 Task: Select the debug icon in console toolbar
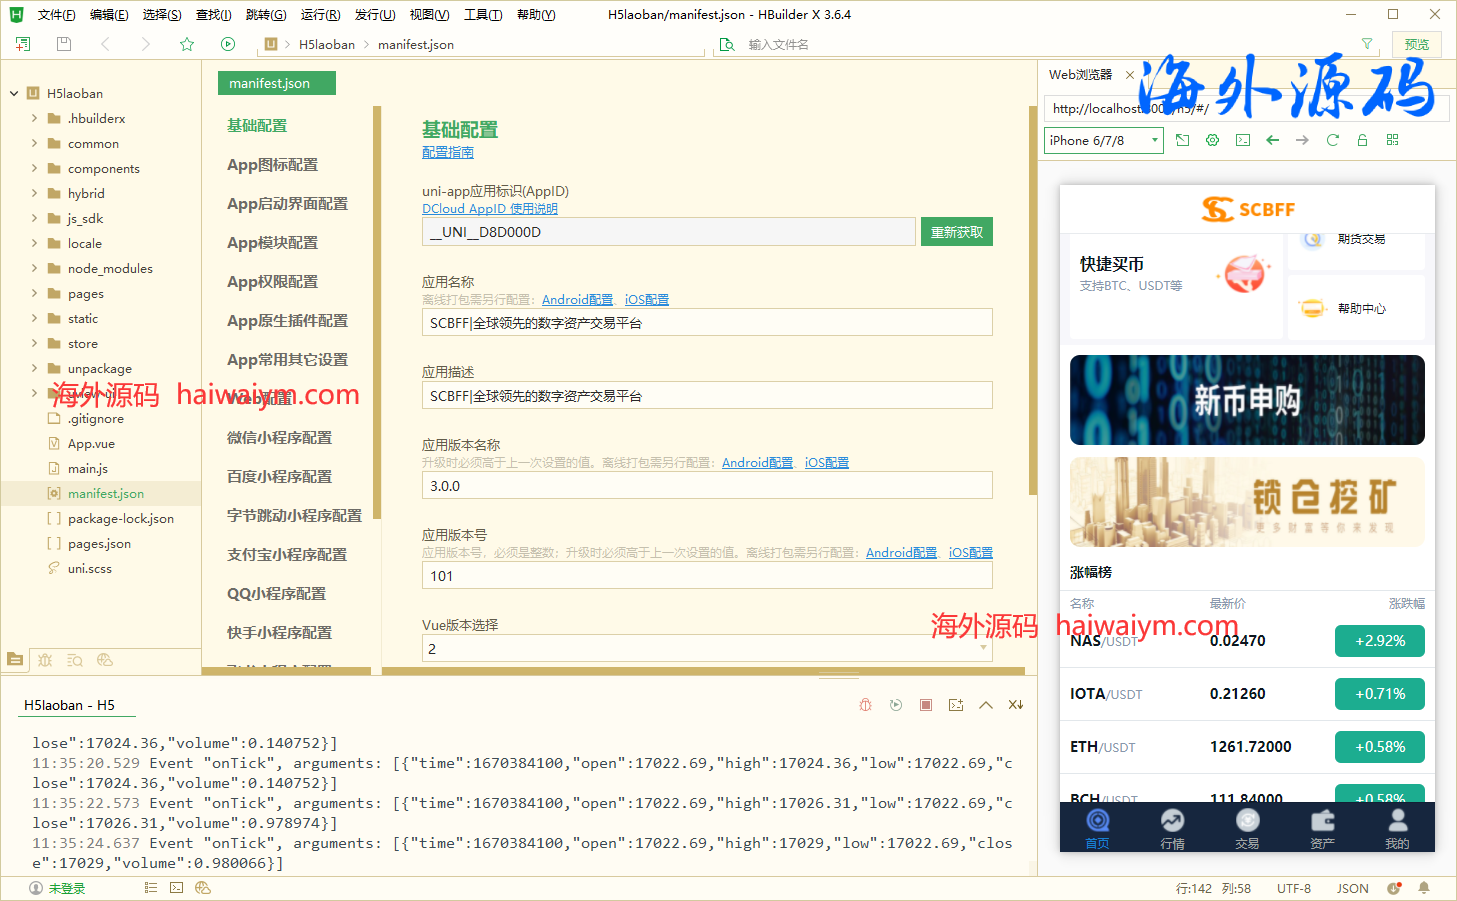pos(865,704)
